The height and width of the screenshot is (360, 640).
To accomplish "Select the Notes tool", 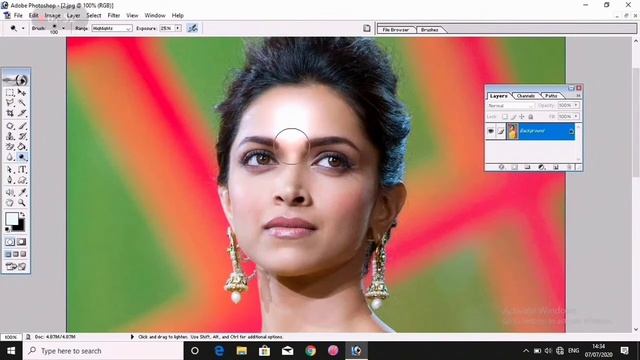I will coord(10,192).
